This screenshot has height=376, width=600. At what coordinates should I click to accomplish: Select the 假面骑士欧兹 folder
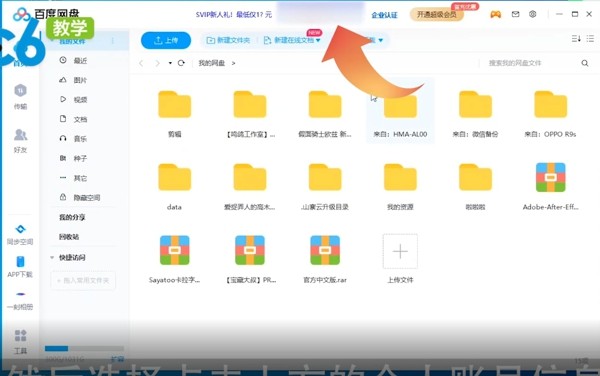(325, 114)
